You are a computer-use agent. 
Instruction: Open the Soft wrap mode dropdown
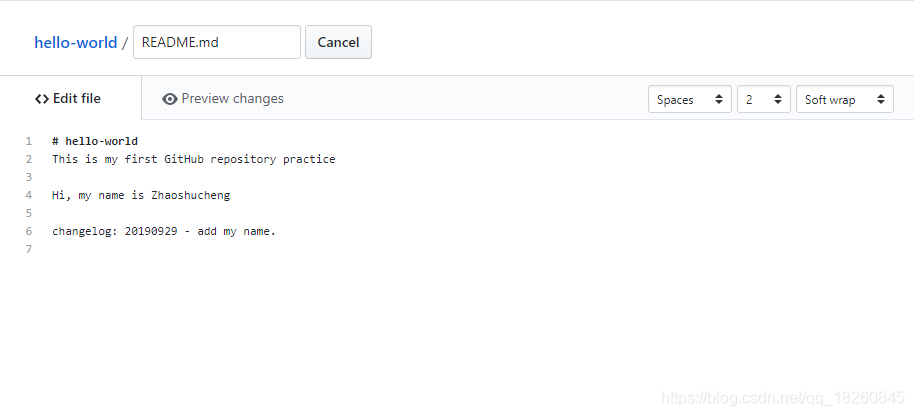(x=845, y=99)
